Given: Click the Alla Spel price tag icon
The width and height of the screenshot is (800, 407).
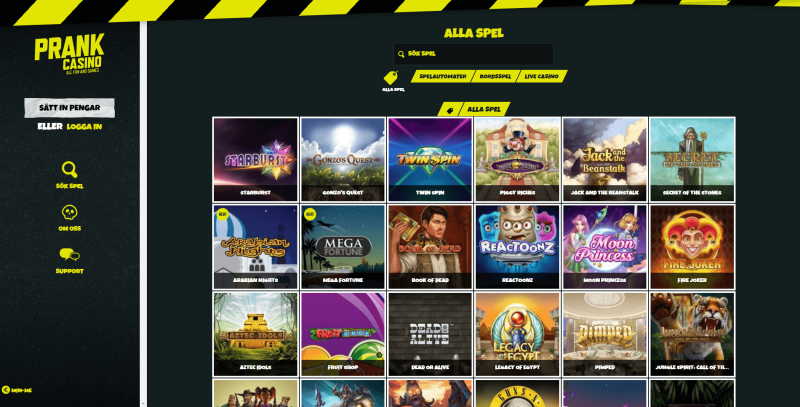Looking at the screenshot, I should (391, 78).
